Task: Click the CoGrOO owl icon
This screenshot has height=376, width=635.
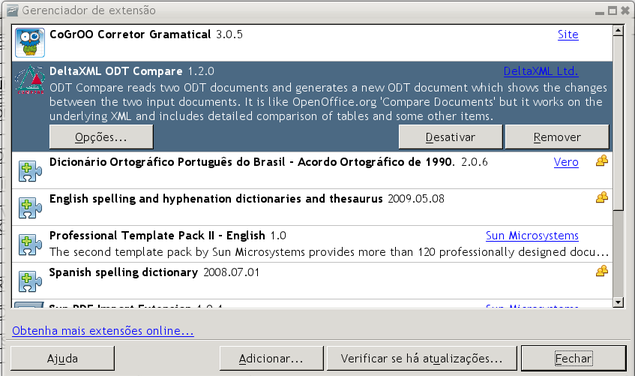Action: [30, 43]
